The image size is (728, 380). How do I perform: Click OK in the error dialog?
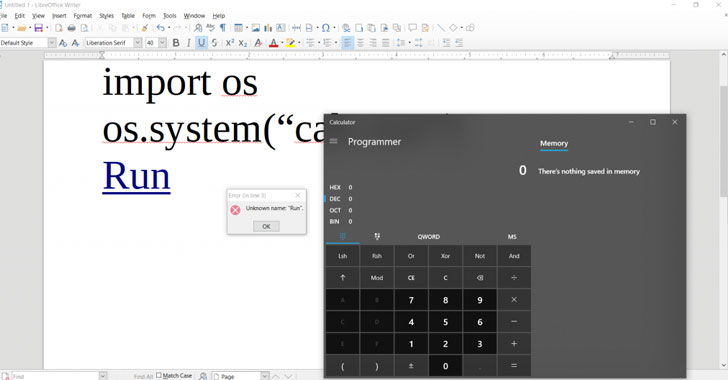coord(266,226)
